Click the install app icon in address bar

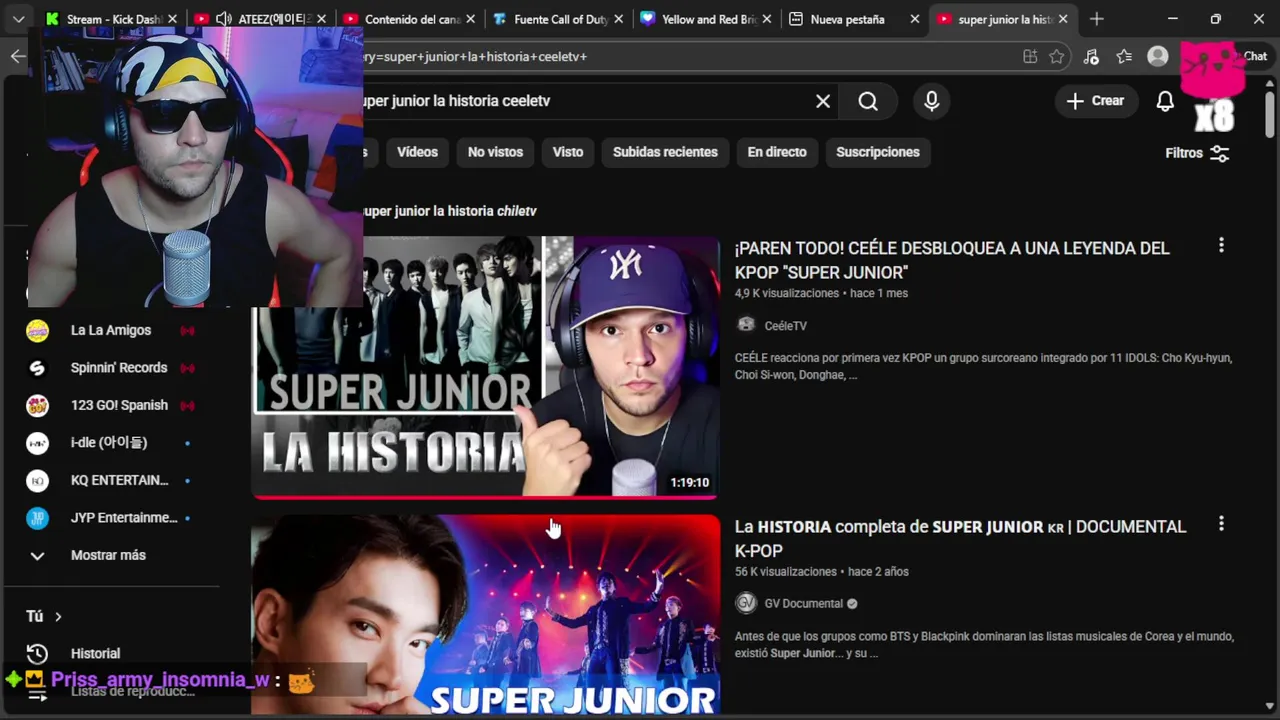click(1030, 57)
